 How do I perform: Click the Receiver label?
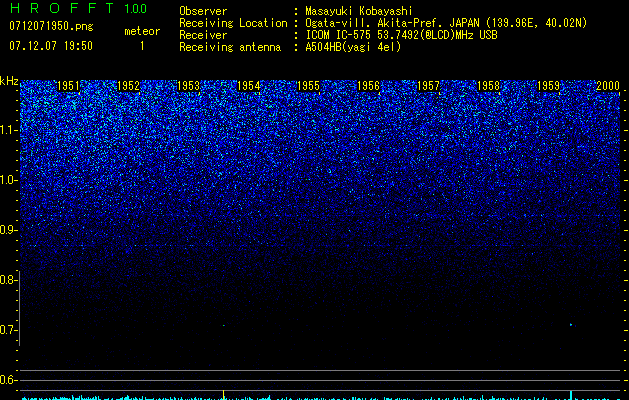pyautogui.click(x=203, y=35)
